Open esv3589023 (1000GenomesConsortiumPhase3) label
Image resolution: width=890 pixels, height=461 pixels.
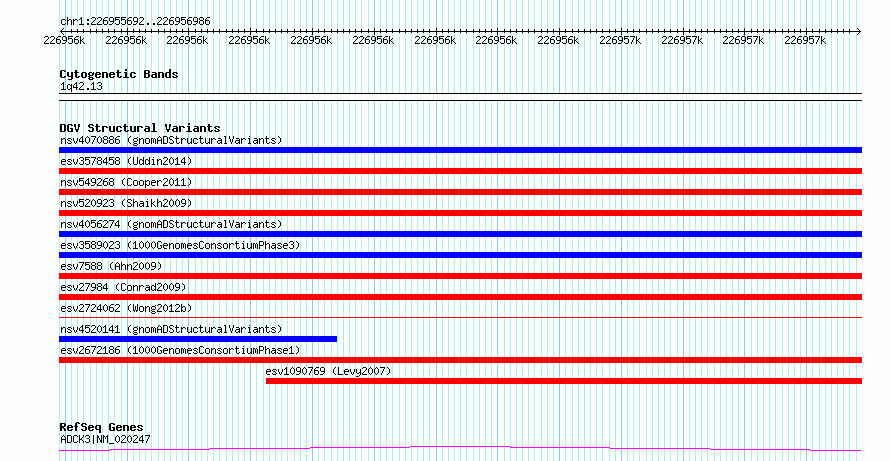point(180,245)
